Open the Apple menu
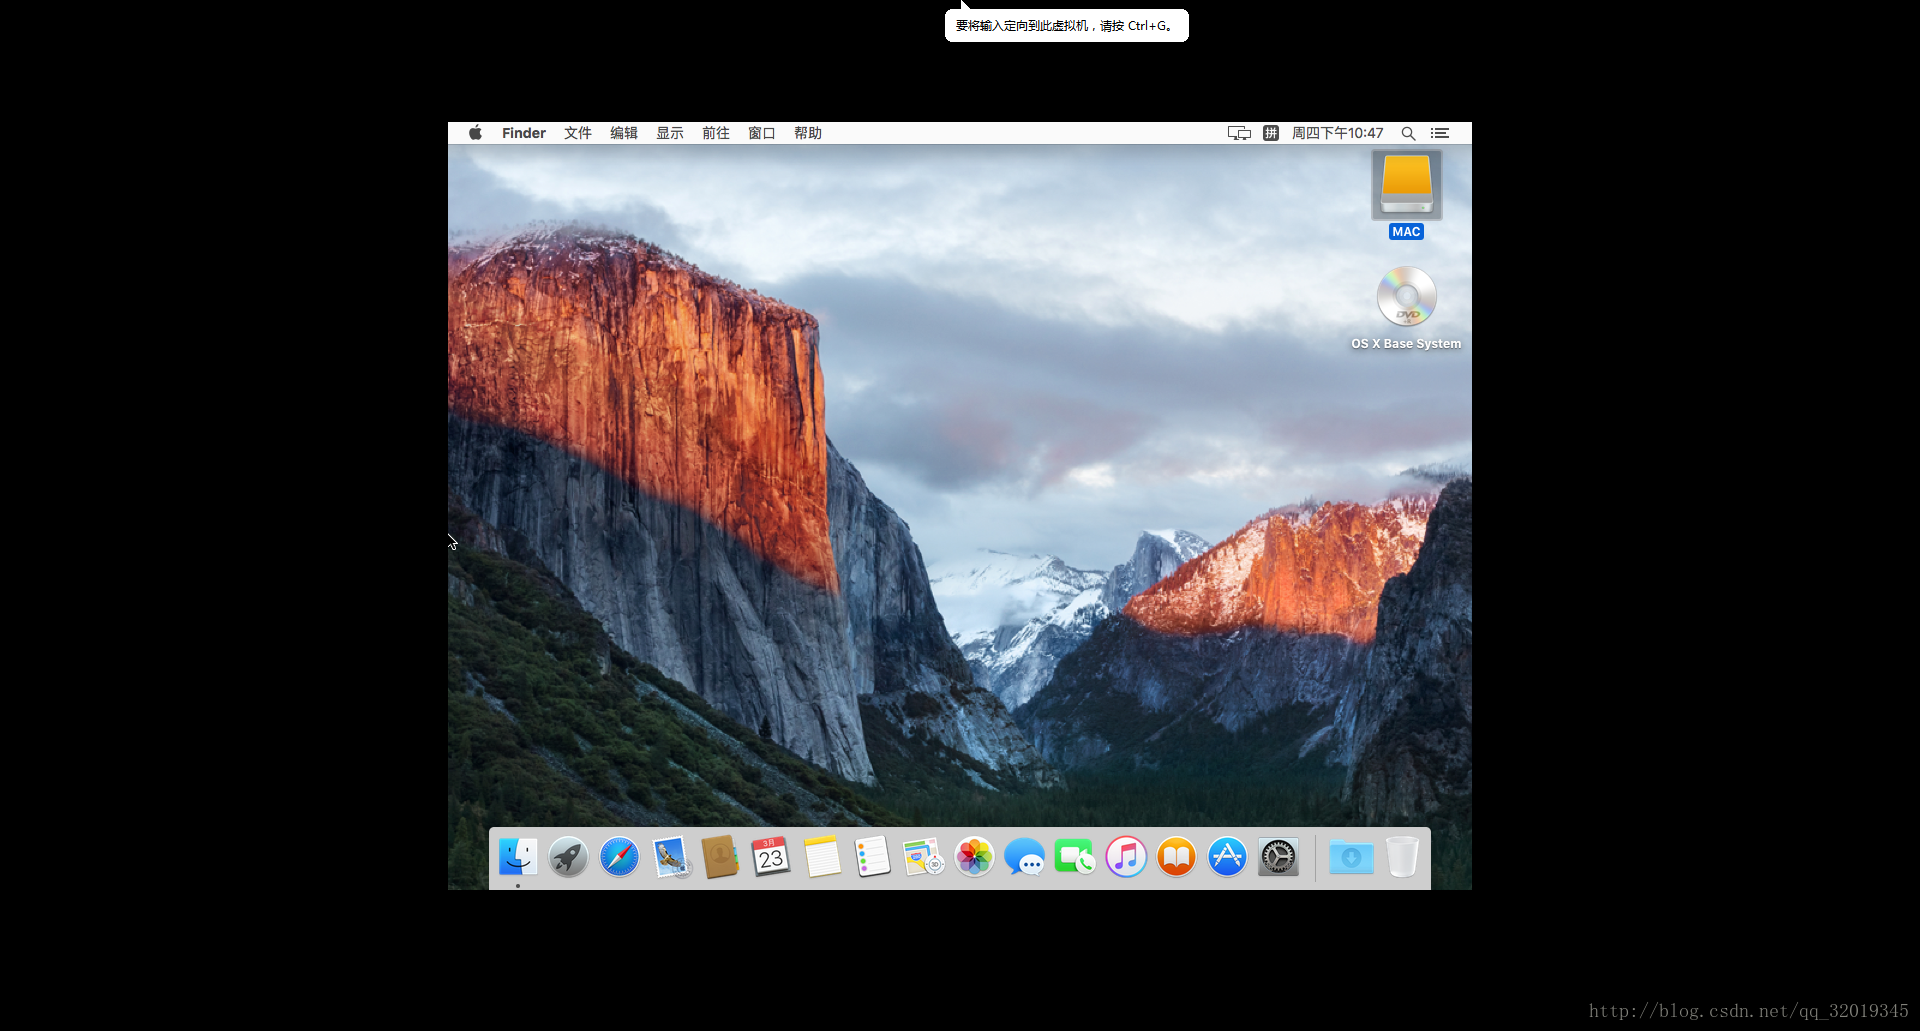Image resolution: width=1920 pixels, height=1031 pixels. tap(476, 133)
